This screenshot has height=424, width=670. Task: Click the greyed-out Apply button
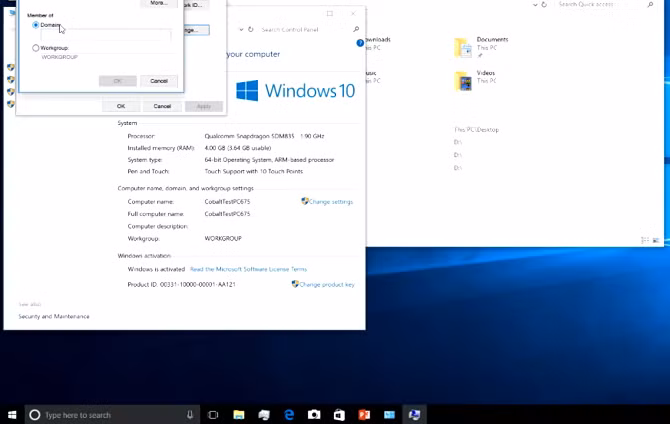(x=204, y=106)
